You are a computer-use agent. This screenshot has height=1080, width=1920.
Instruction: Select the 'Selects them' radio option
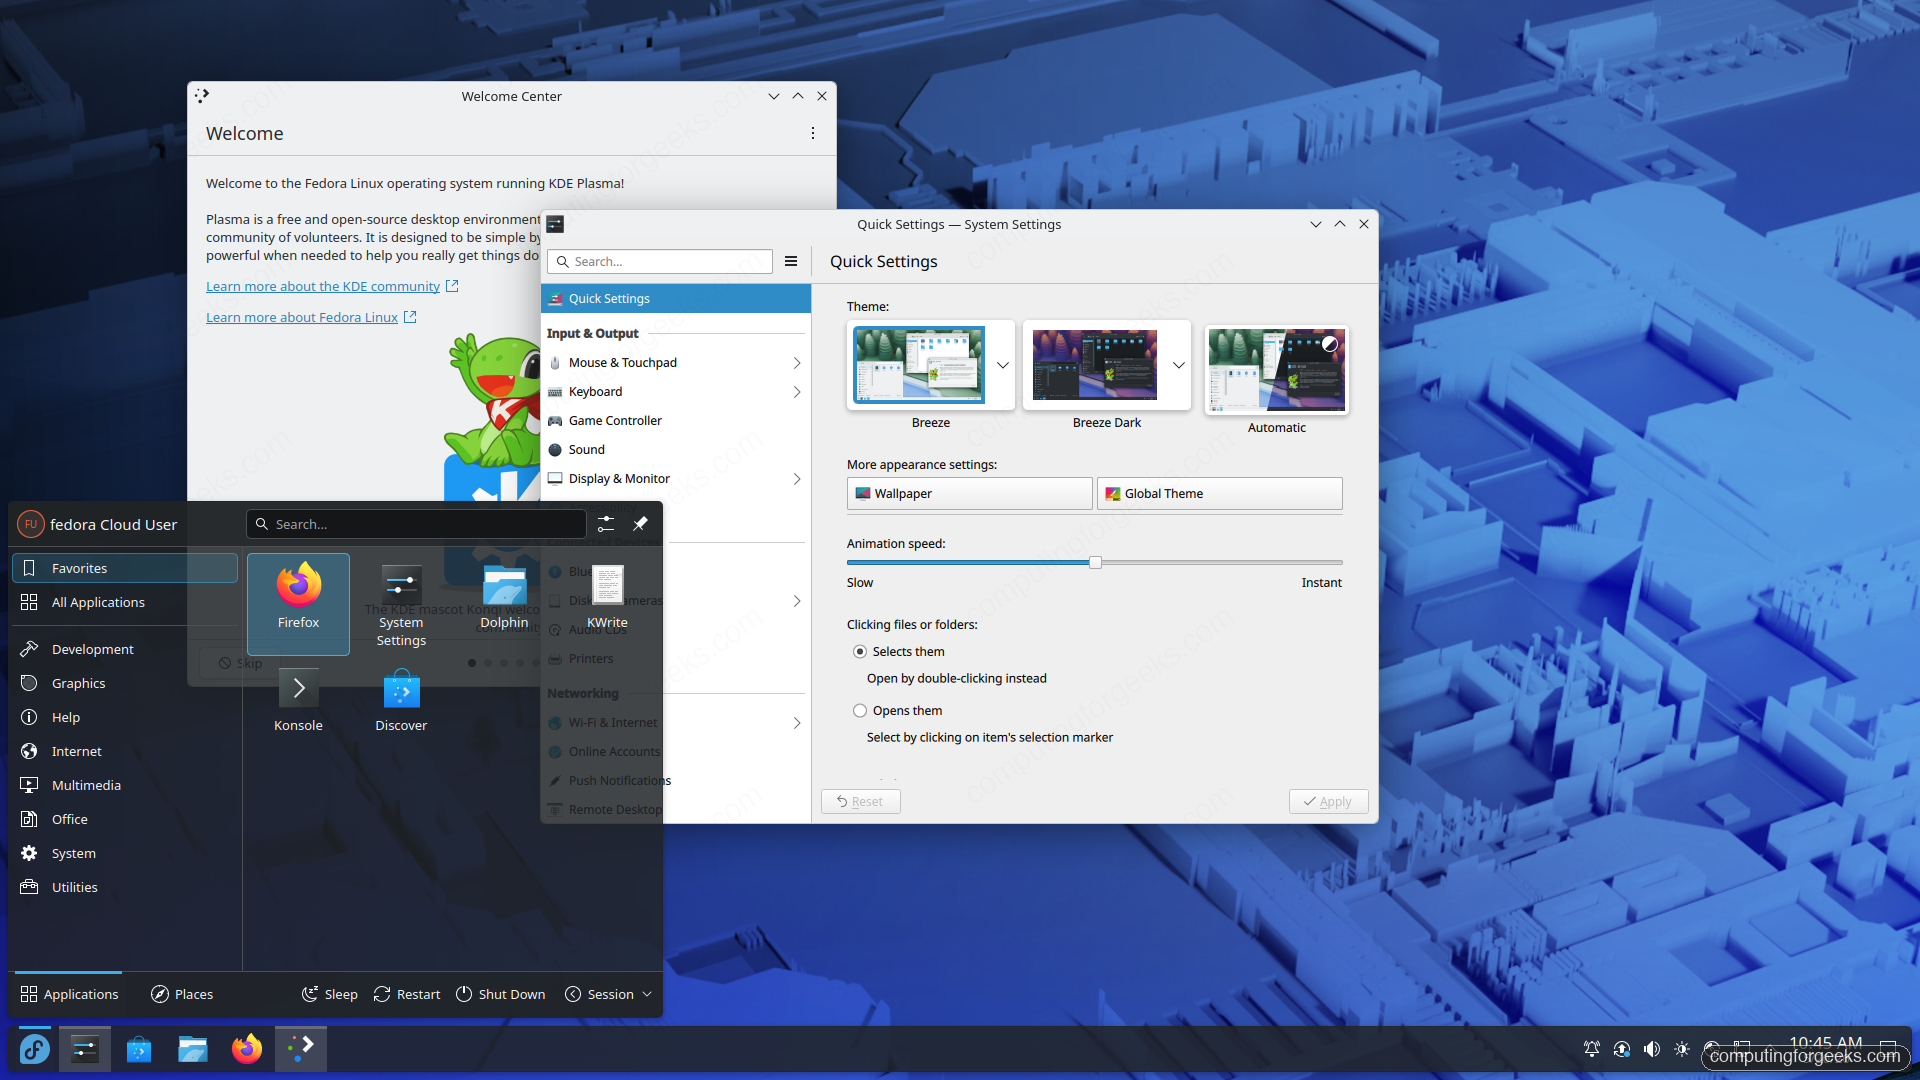[x=860, y=651]
